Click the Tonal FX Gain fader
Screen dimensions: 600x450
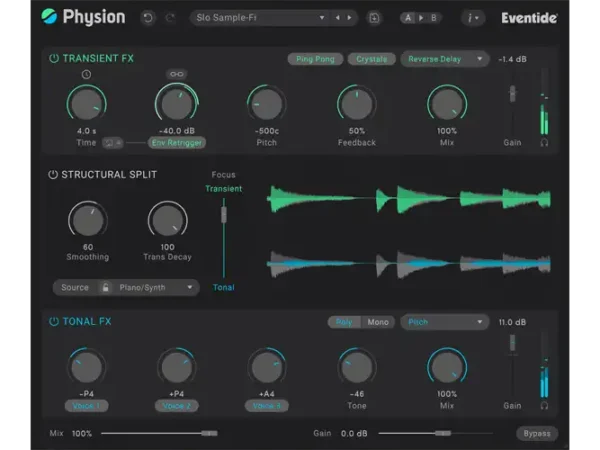(x=512, y=343)
